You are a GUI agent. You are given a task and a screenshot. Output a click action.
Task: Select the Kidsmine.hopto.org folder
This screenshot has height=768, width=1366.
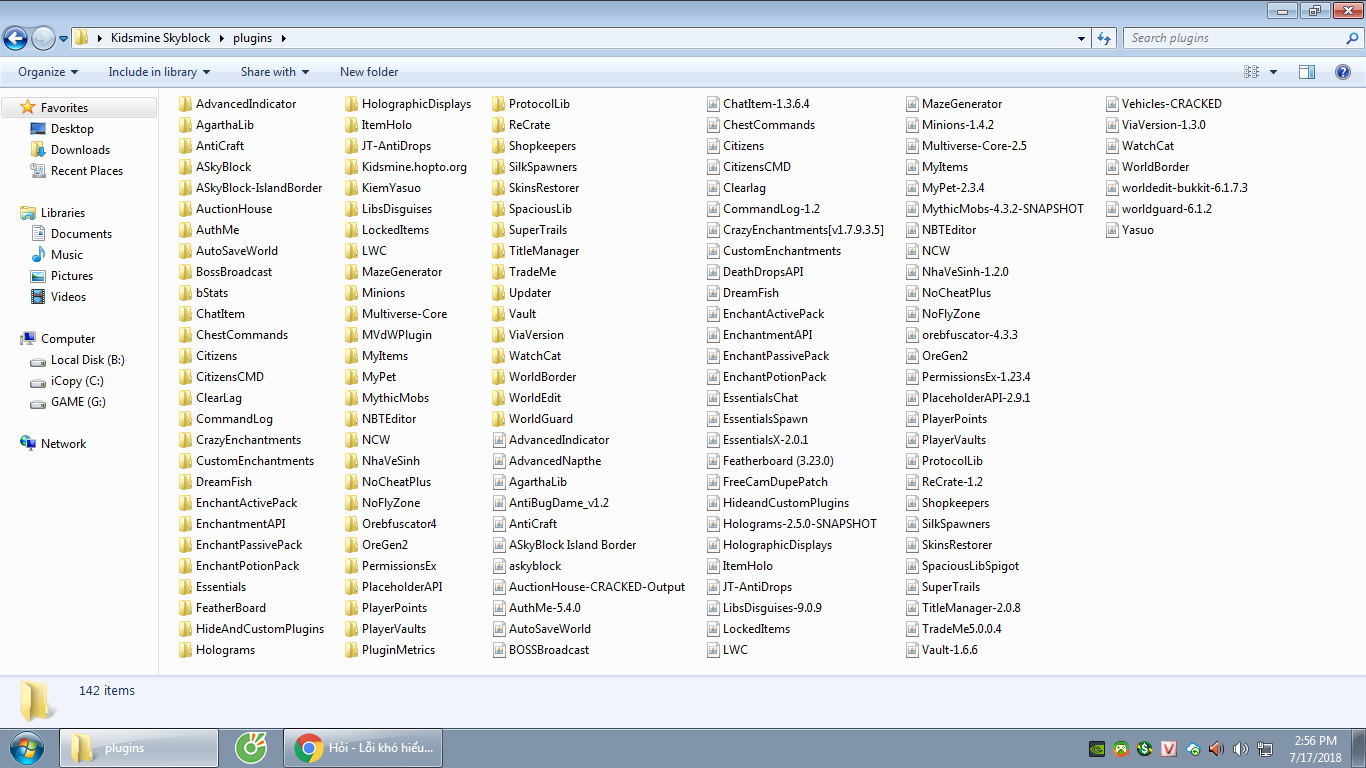[405, 167]
